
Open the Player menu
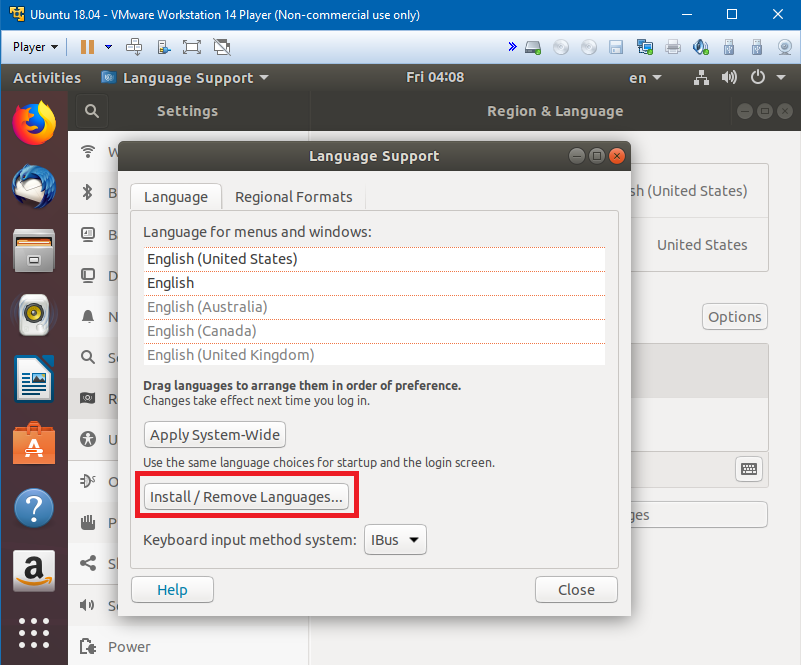coord(35,47)
